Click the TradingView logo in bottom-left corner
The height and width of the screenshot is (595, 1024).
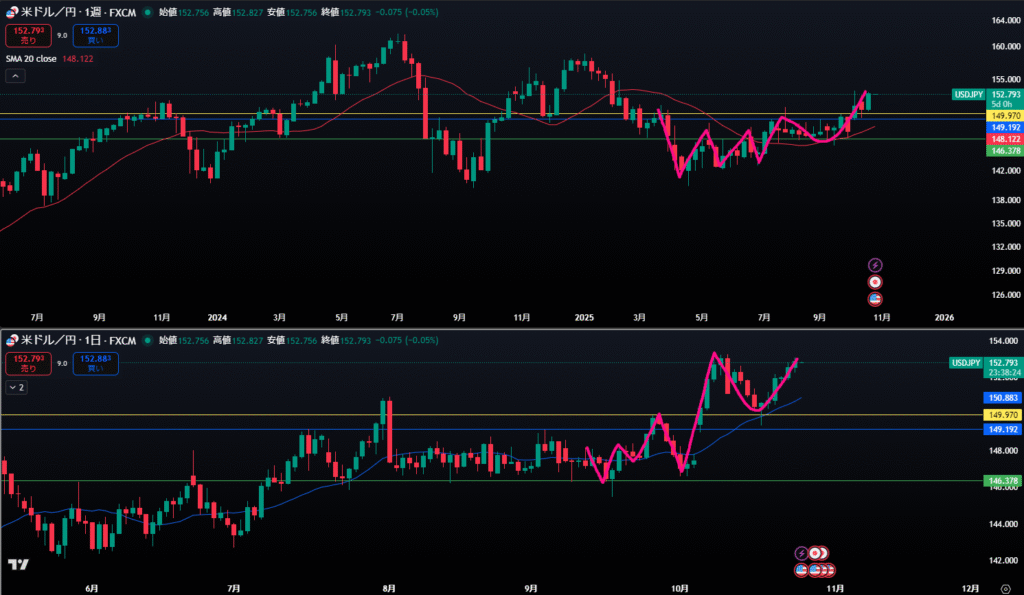[x=17, y=565]
